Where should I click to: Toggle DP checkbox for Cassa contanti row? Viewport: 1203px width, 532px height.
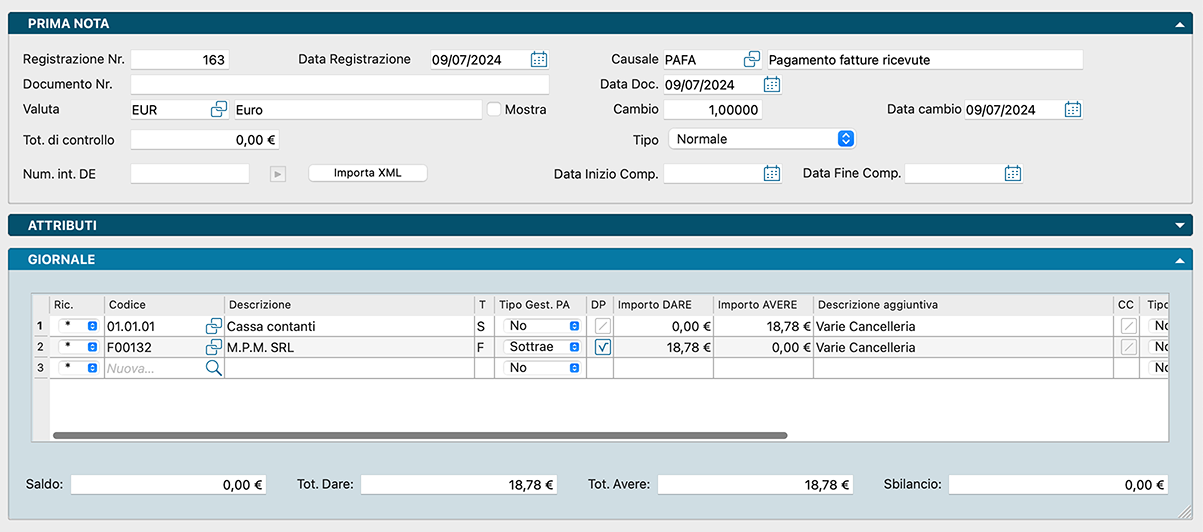(603, 326)
